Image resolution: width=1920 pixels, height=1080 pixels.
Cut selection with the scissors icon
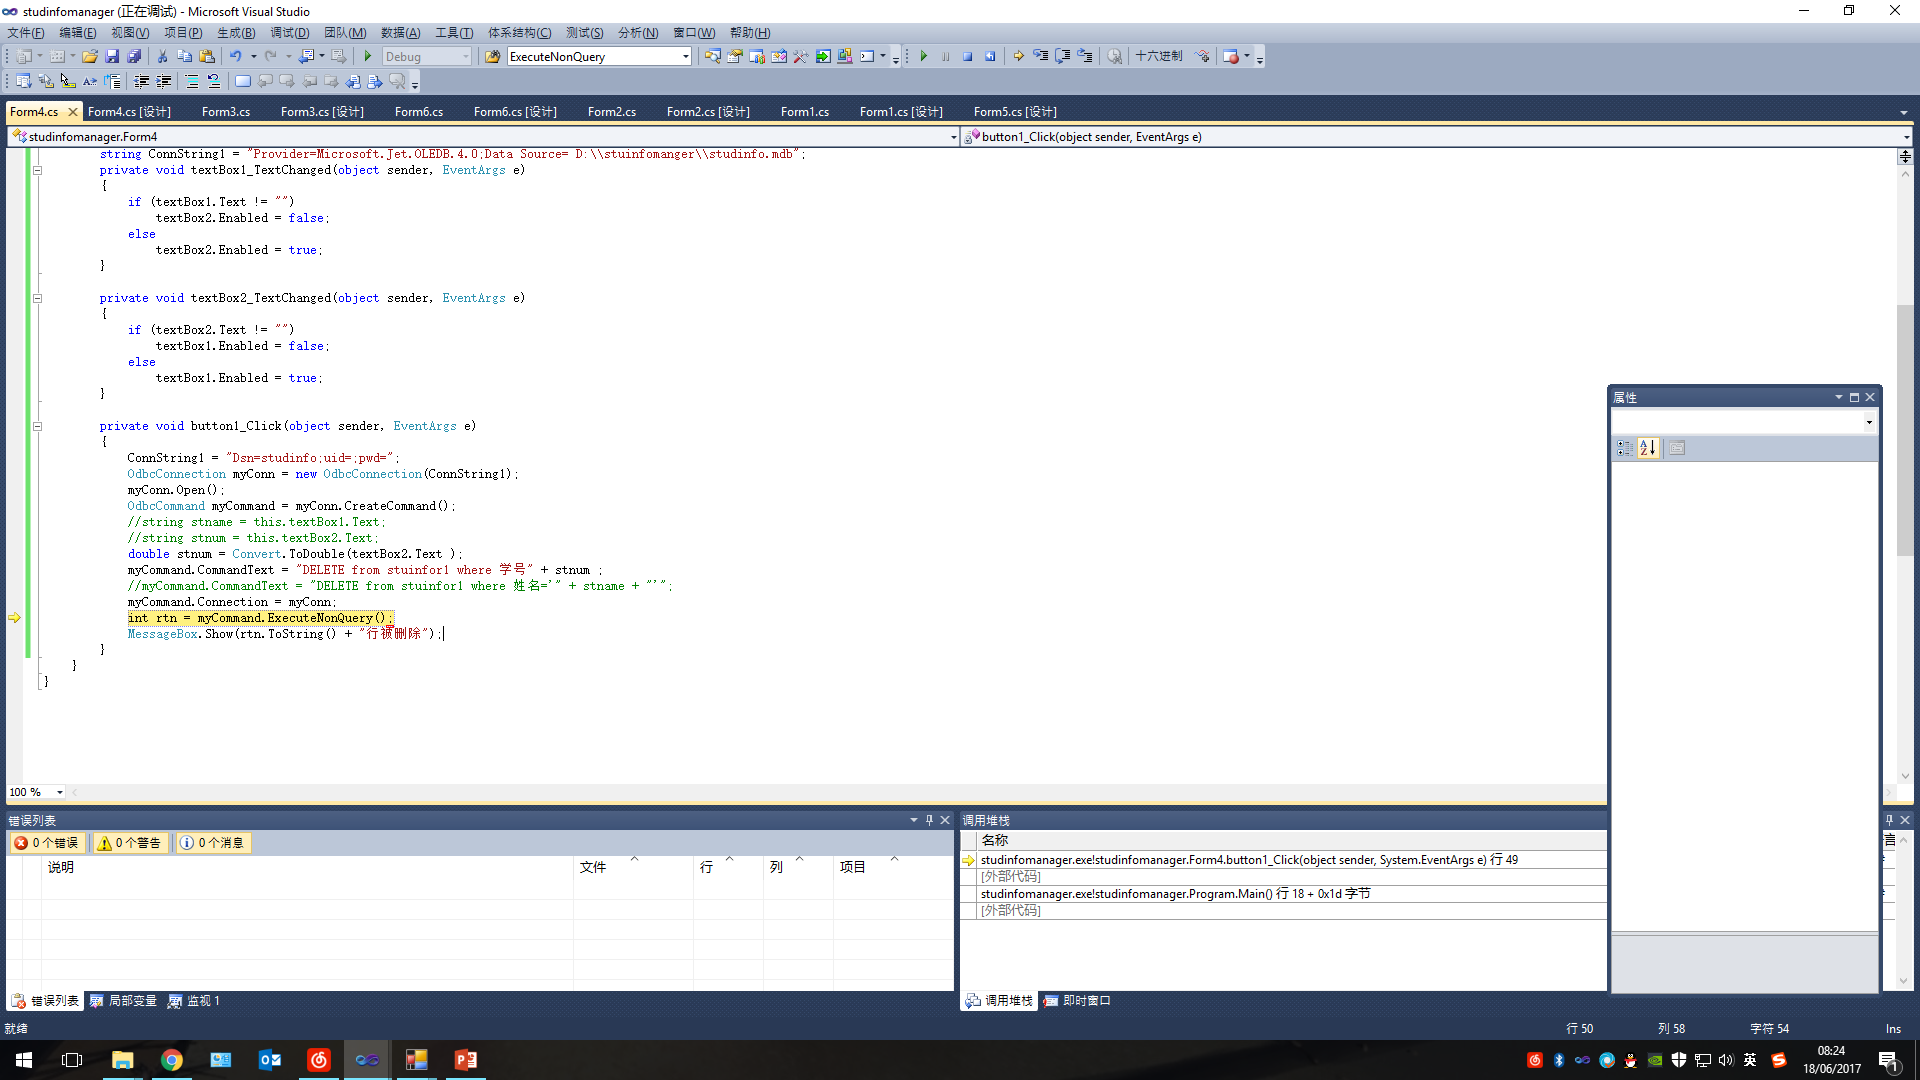pos(162,57)
